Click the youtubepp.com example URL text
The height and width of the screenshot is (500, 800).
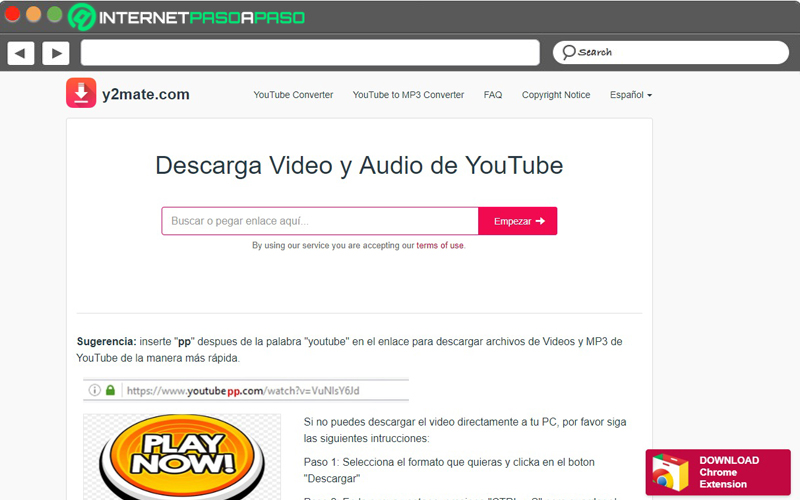[243, 391]
